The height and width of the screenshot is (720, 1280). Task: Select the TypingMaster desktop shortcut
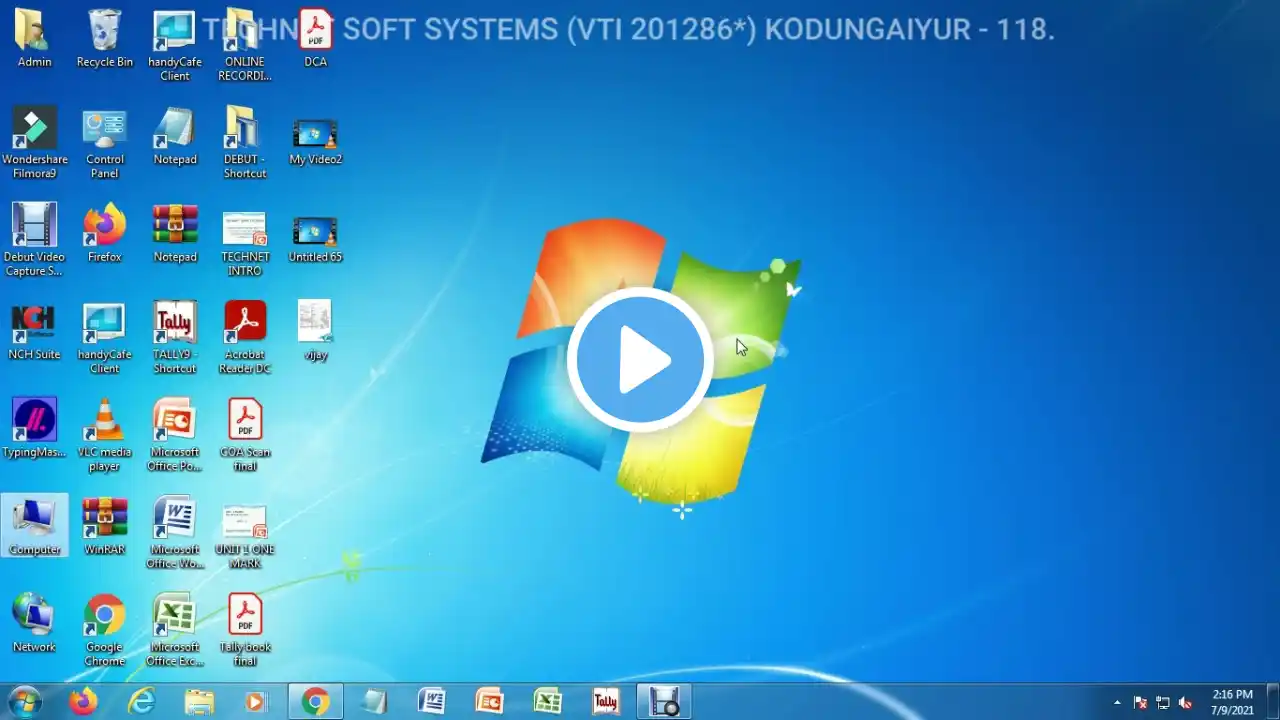34,427
